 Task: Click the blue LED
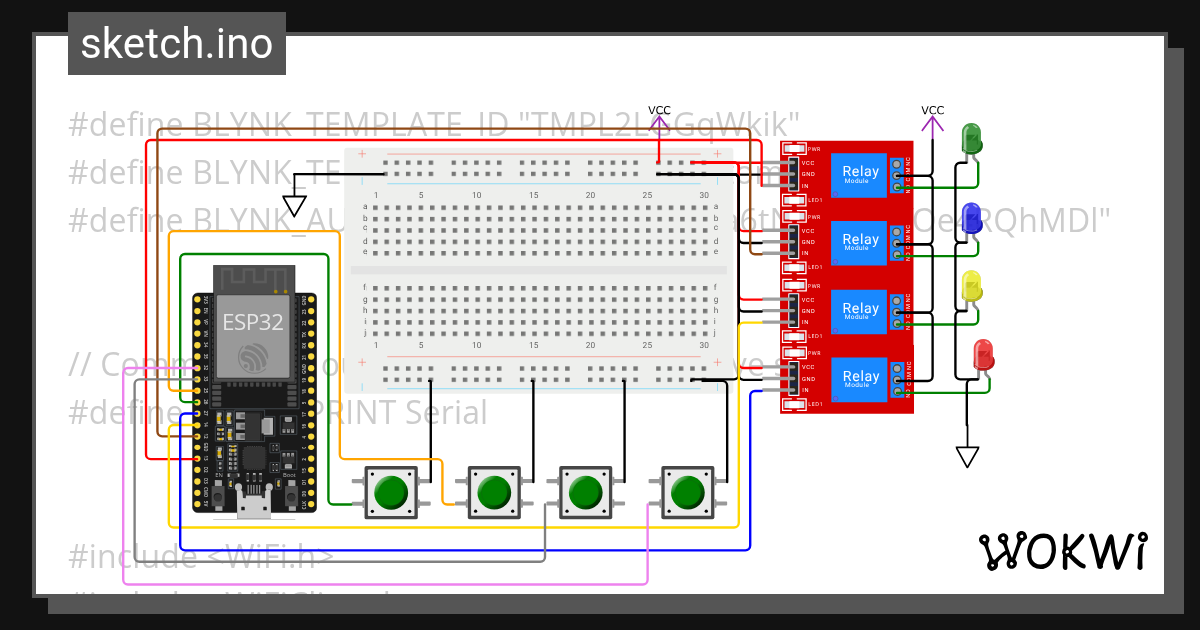pyautogui.click(x=970, y=219)
